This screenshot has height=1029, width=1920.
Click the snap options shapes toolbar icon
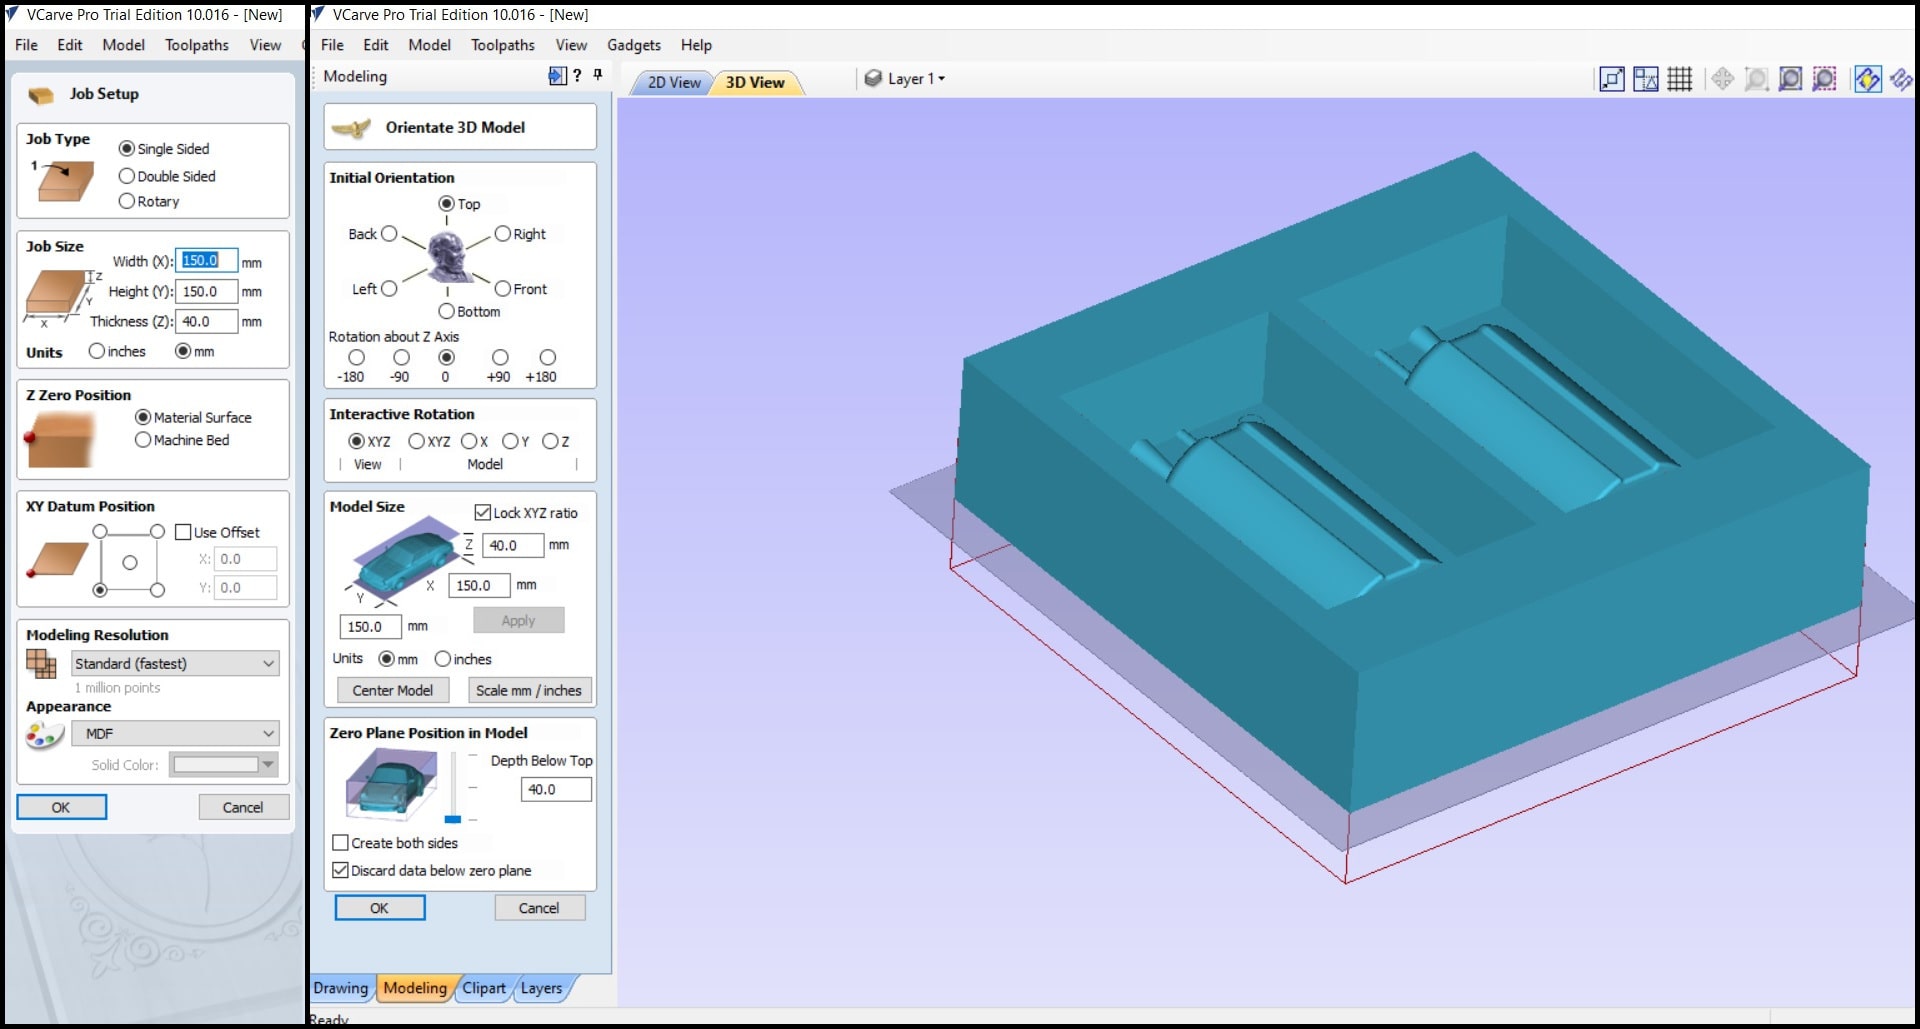(1646, 79)
